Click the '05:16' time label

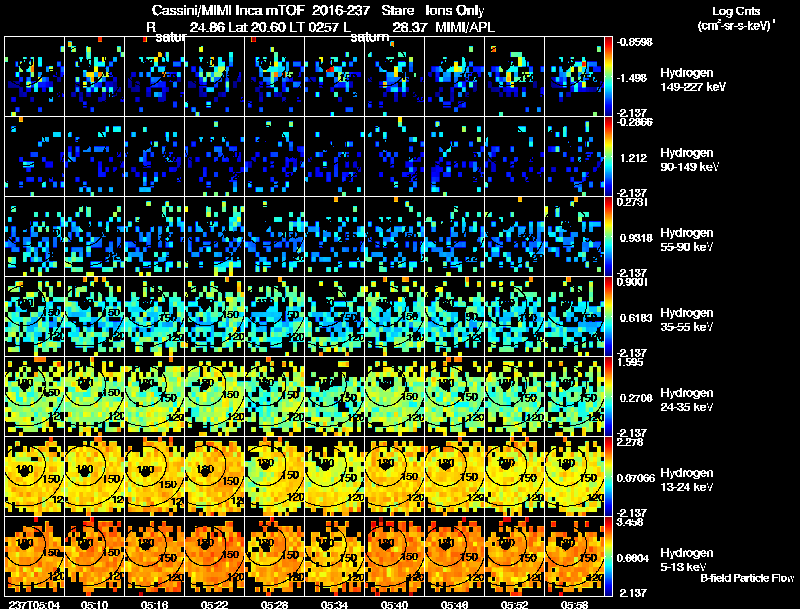pos(154,604)
